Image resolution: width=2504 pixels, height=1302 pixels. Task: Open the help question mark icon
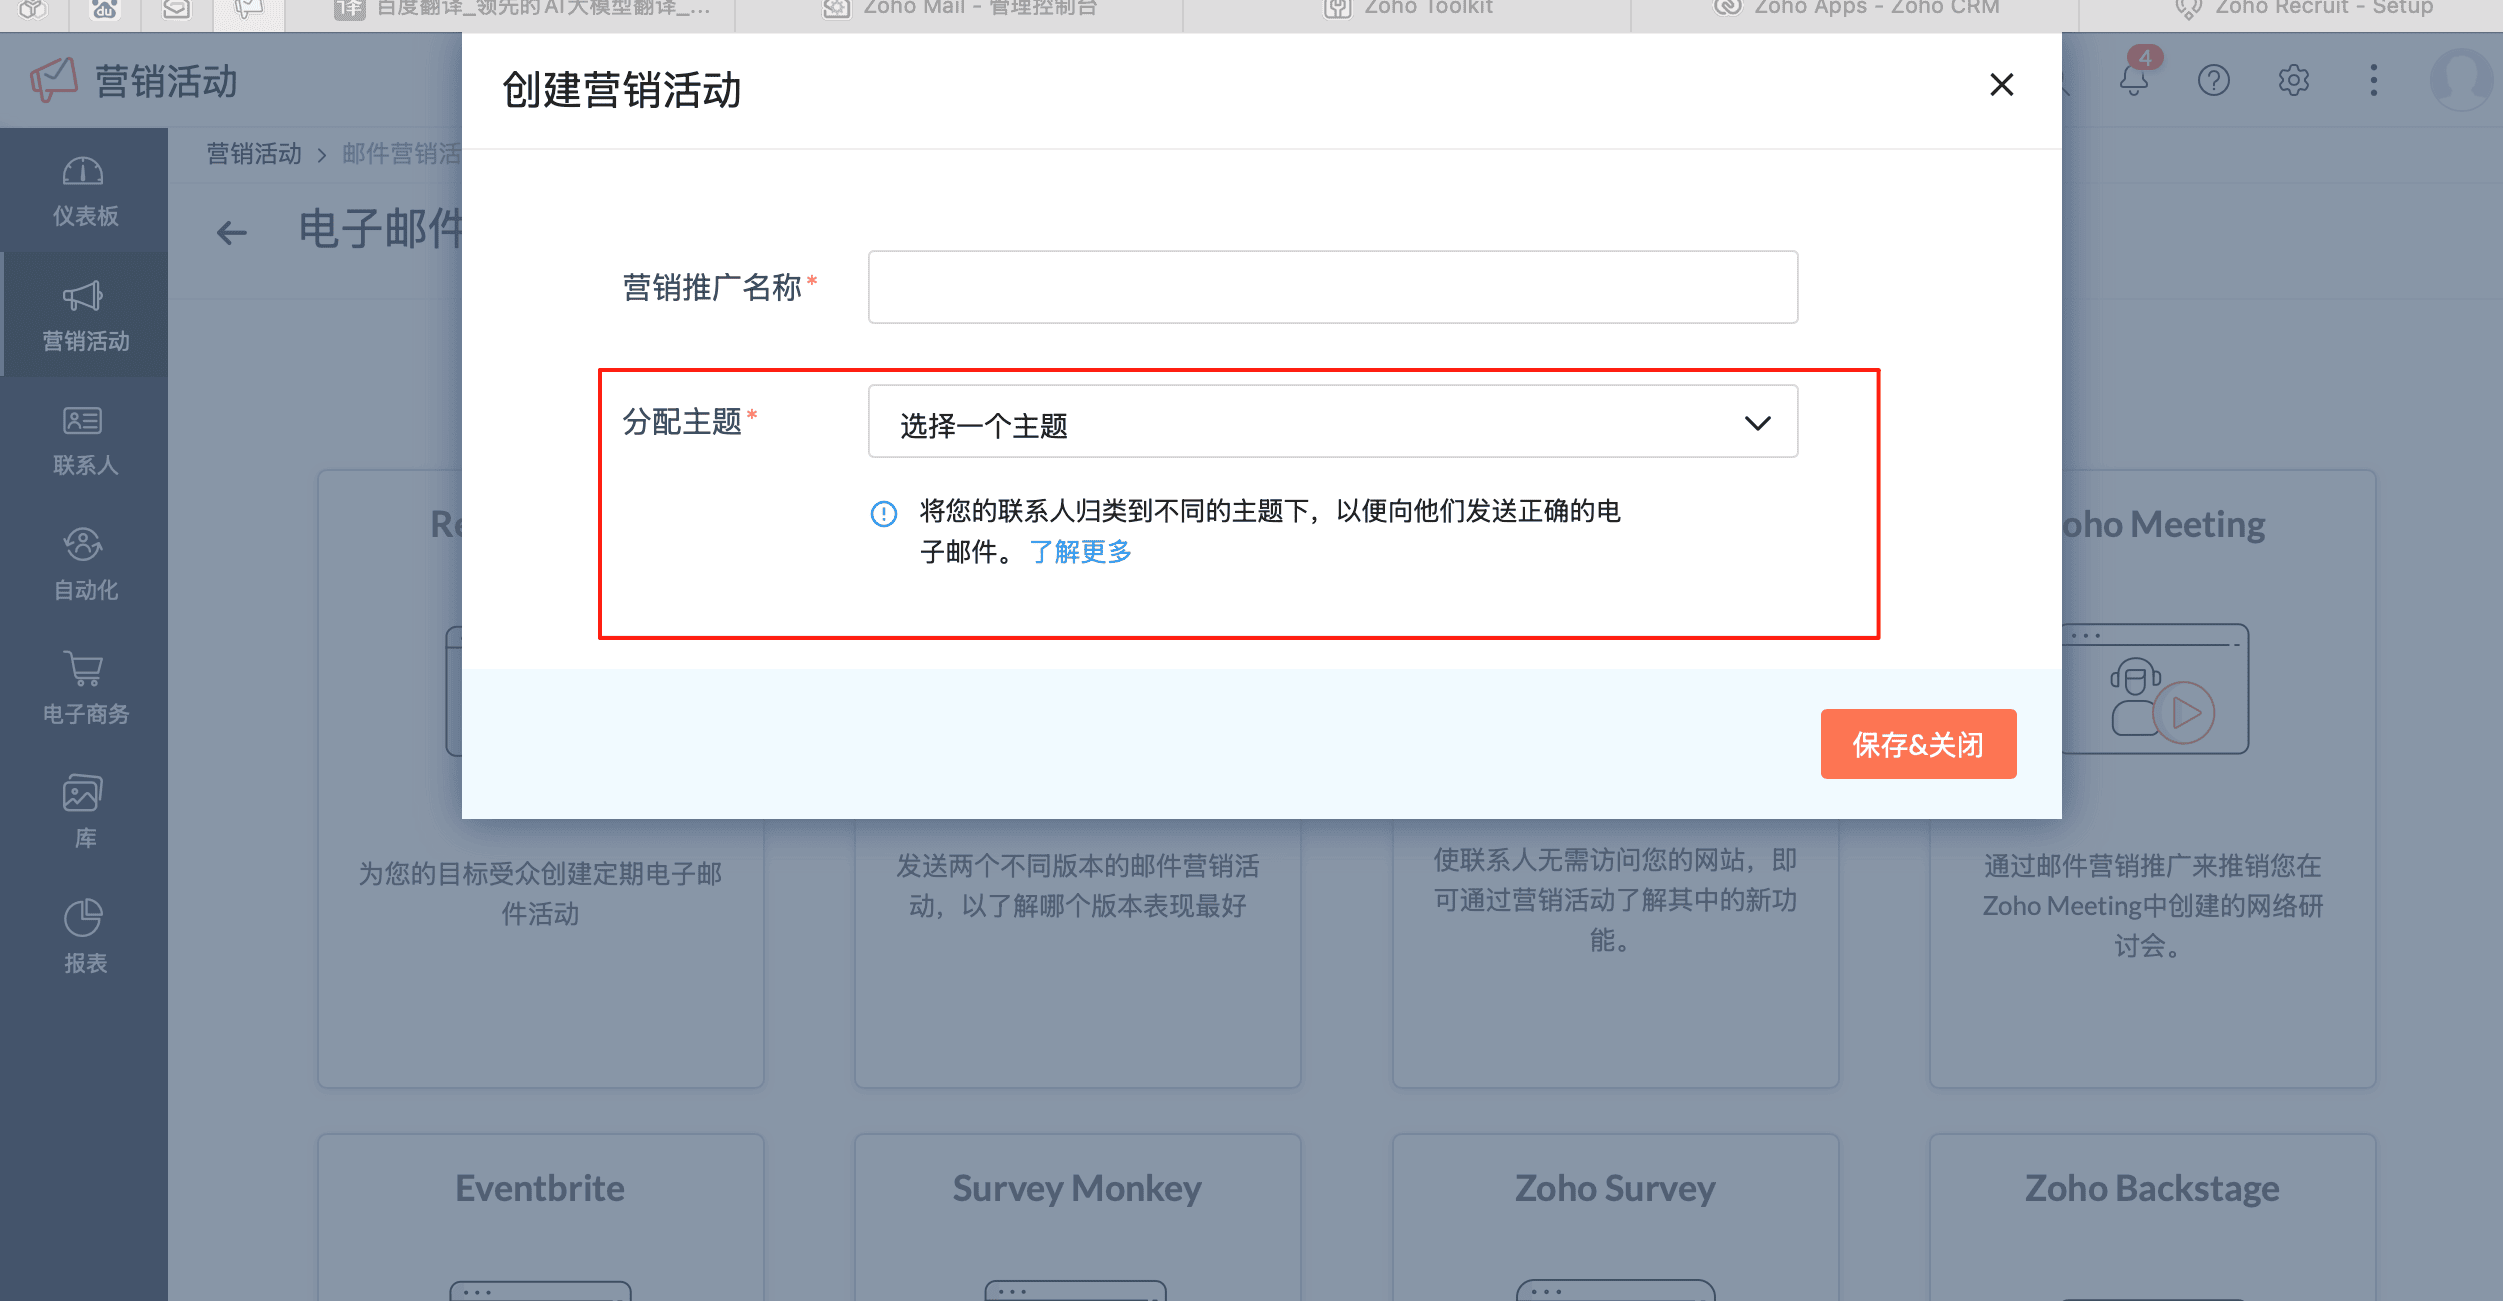point(2214,81)
